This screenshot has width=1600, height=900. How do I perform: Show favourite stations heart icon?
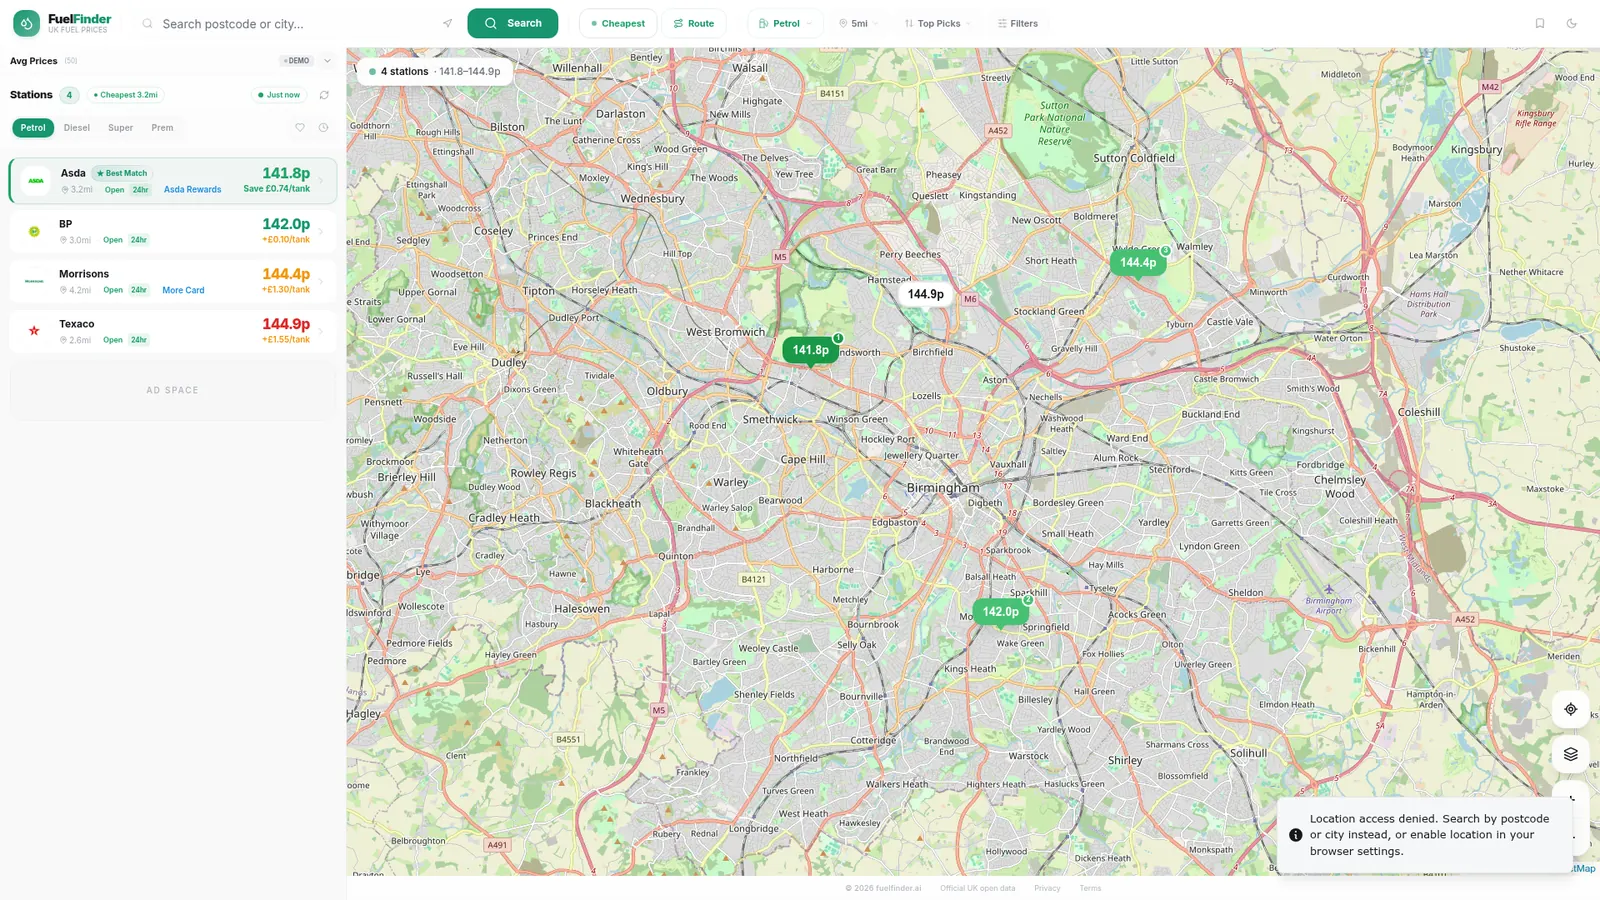click(x=299, y=127)
